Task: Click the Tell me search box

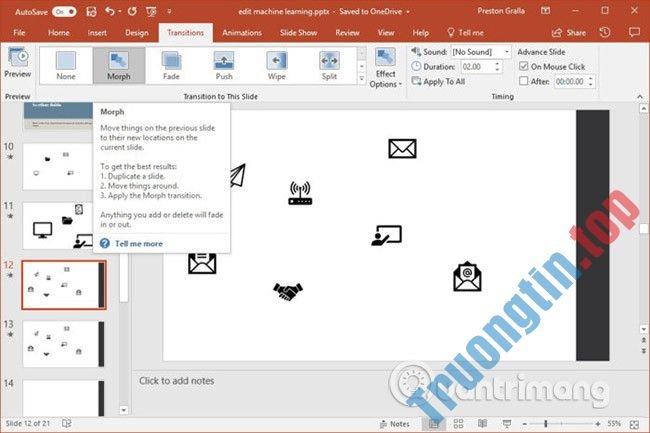Action: coord(466,33)
